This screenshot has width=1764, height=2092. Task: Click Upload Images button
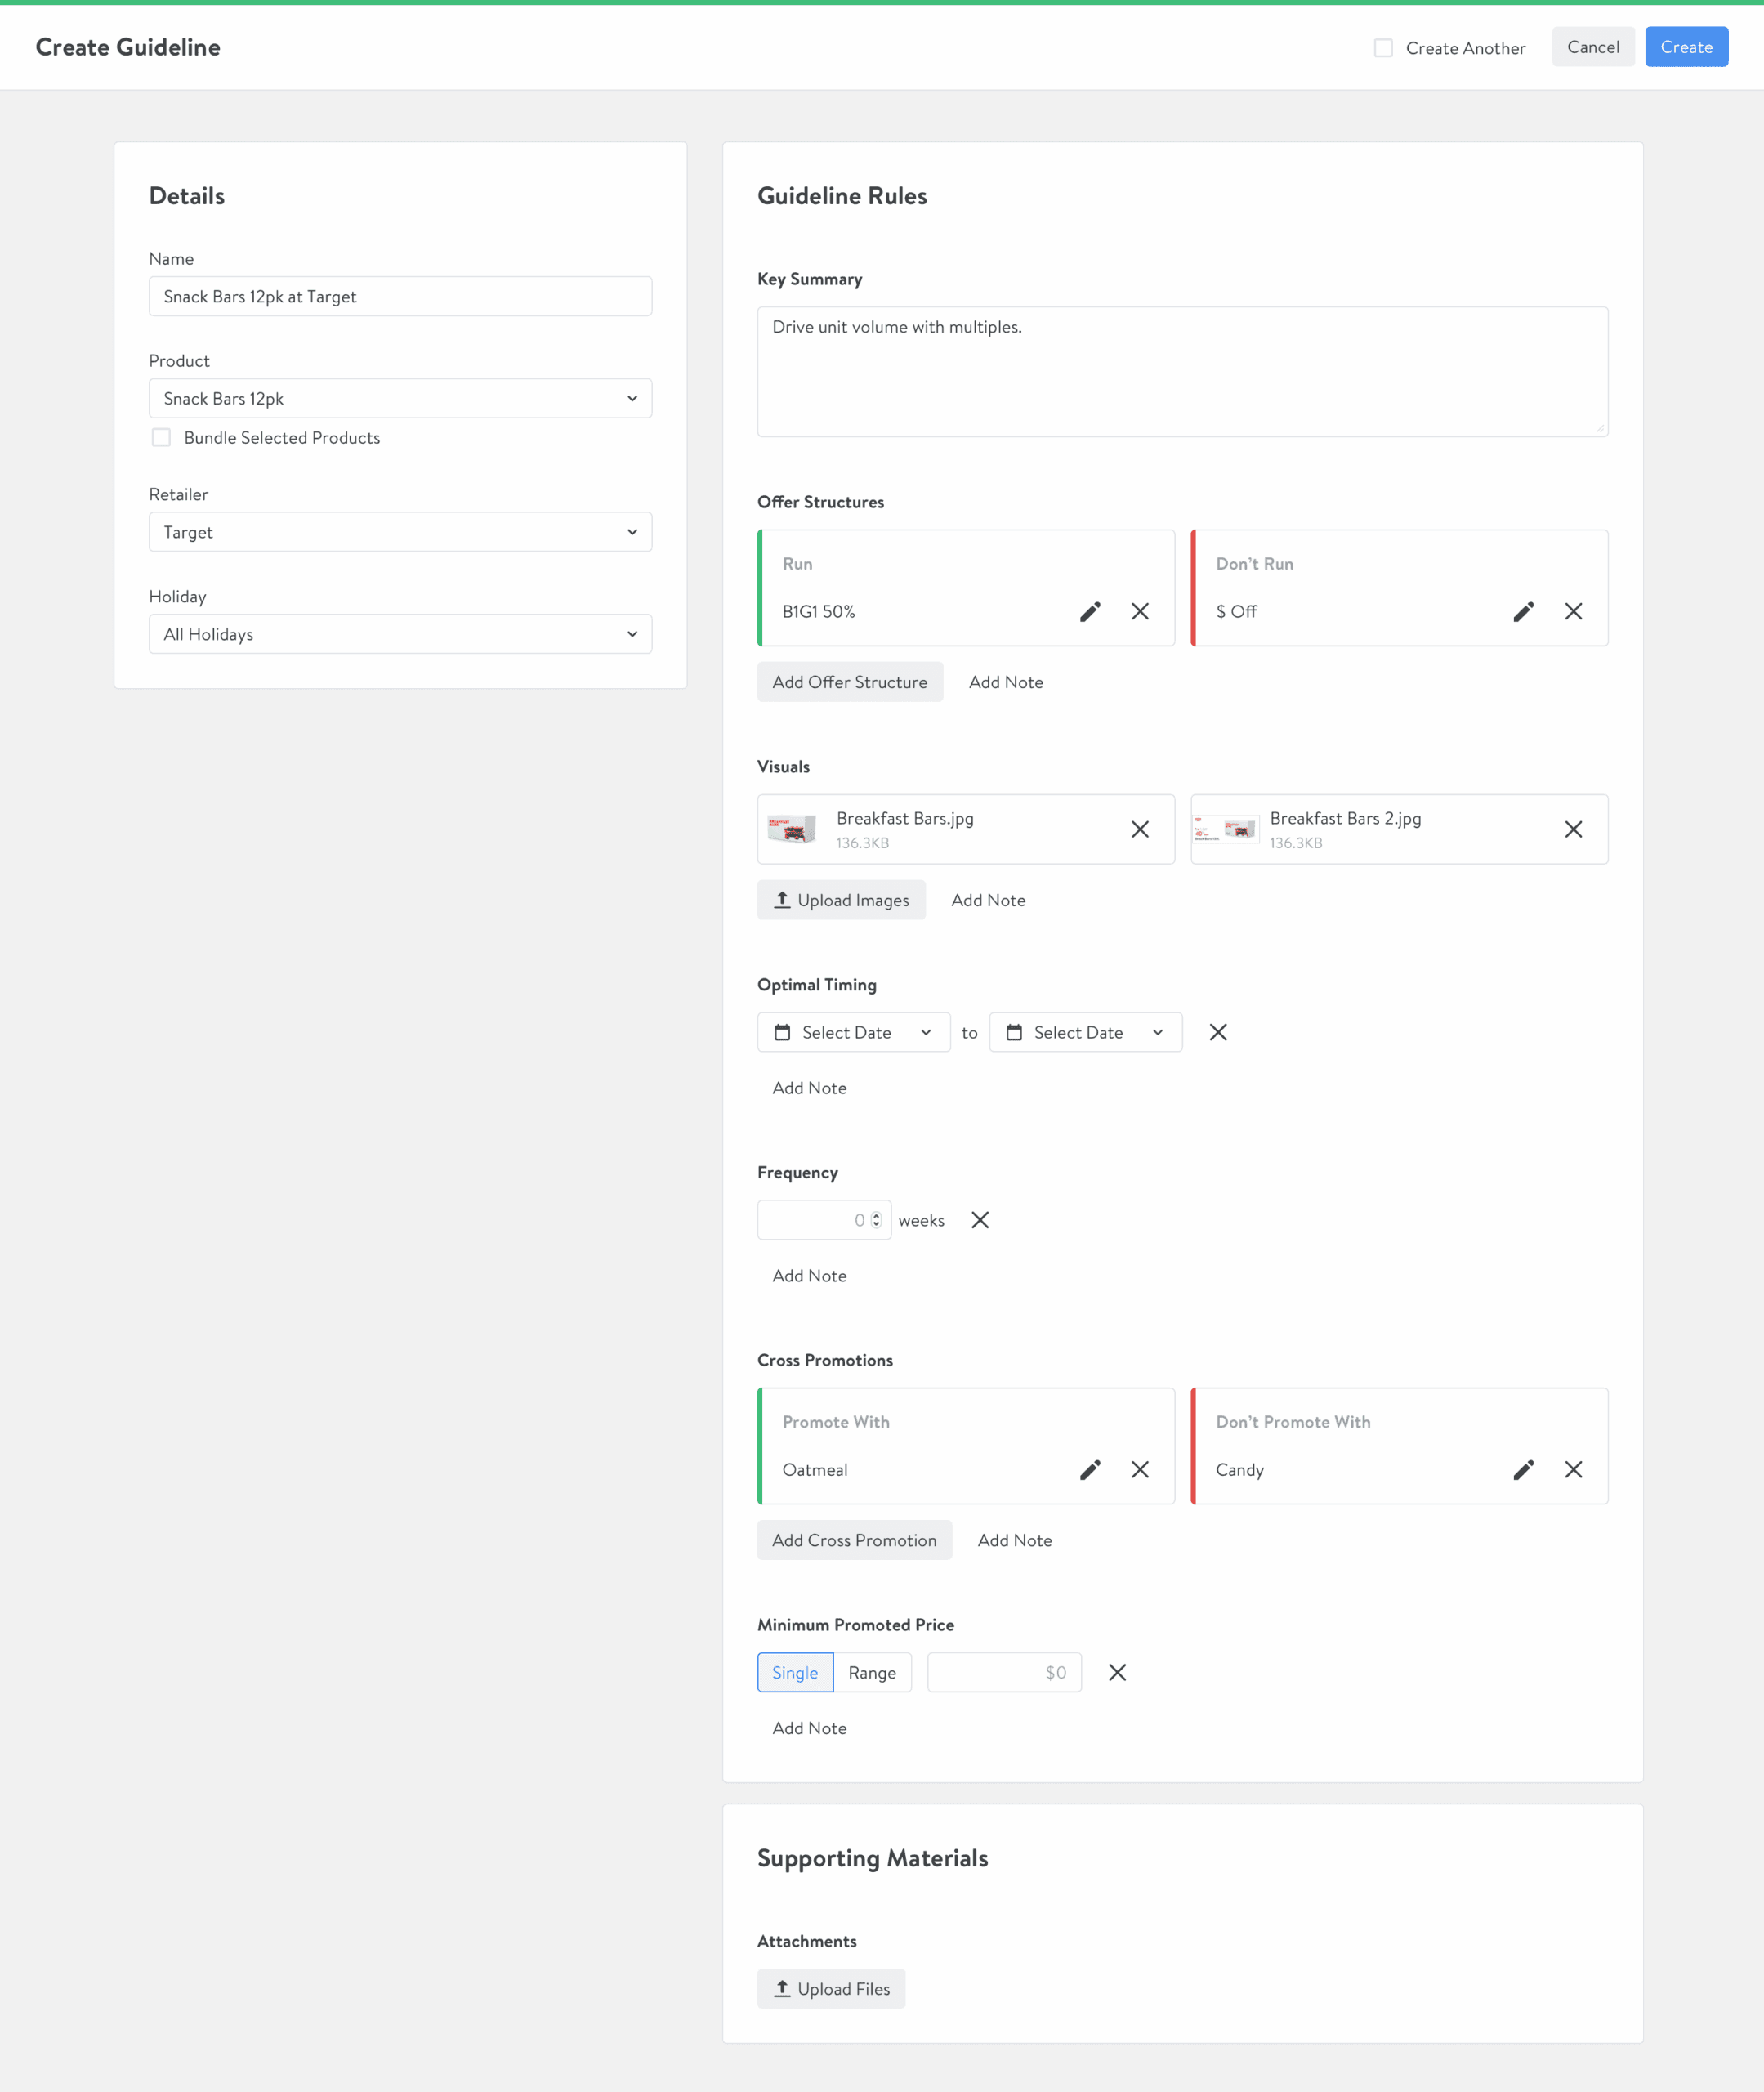[841, 900]
